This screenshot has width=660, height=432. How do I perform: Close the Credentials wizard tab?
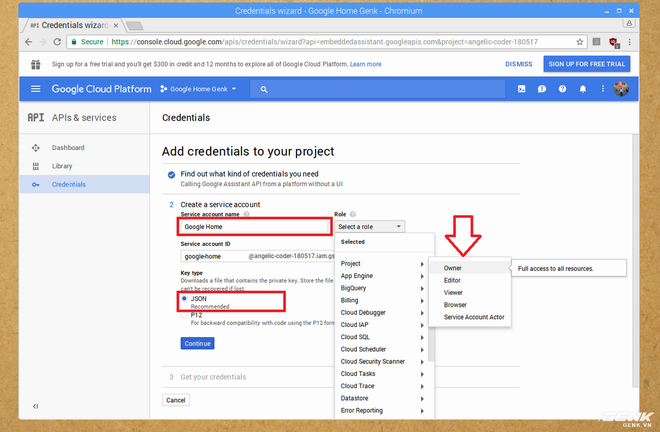[x=116, y=26]
